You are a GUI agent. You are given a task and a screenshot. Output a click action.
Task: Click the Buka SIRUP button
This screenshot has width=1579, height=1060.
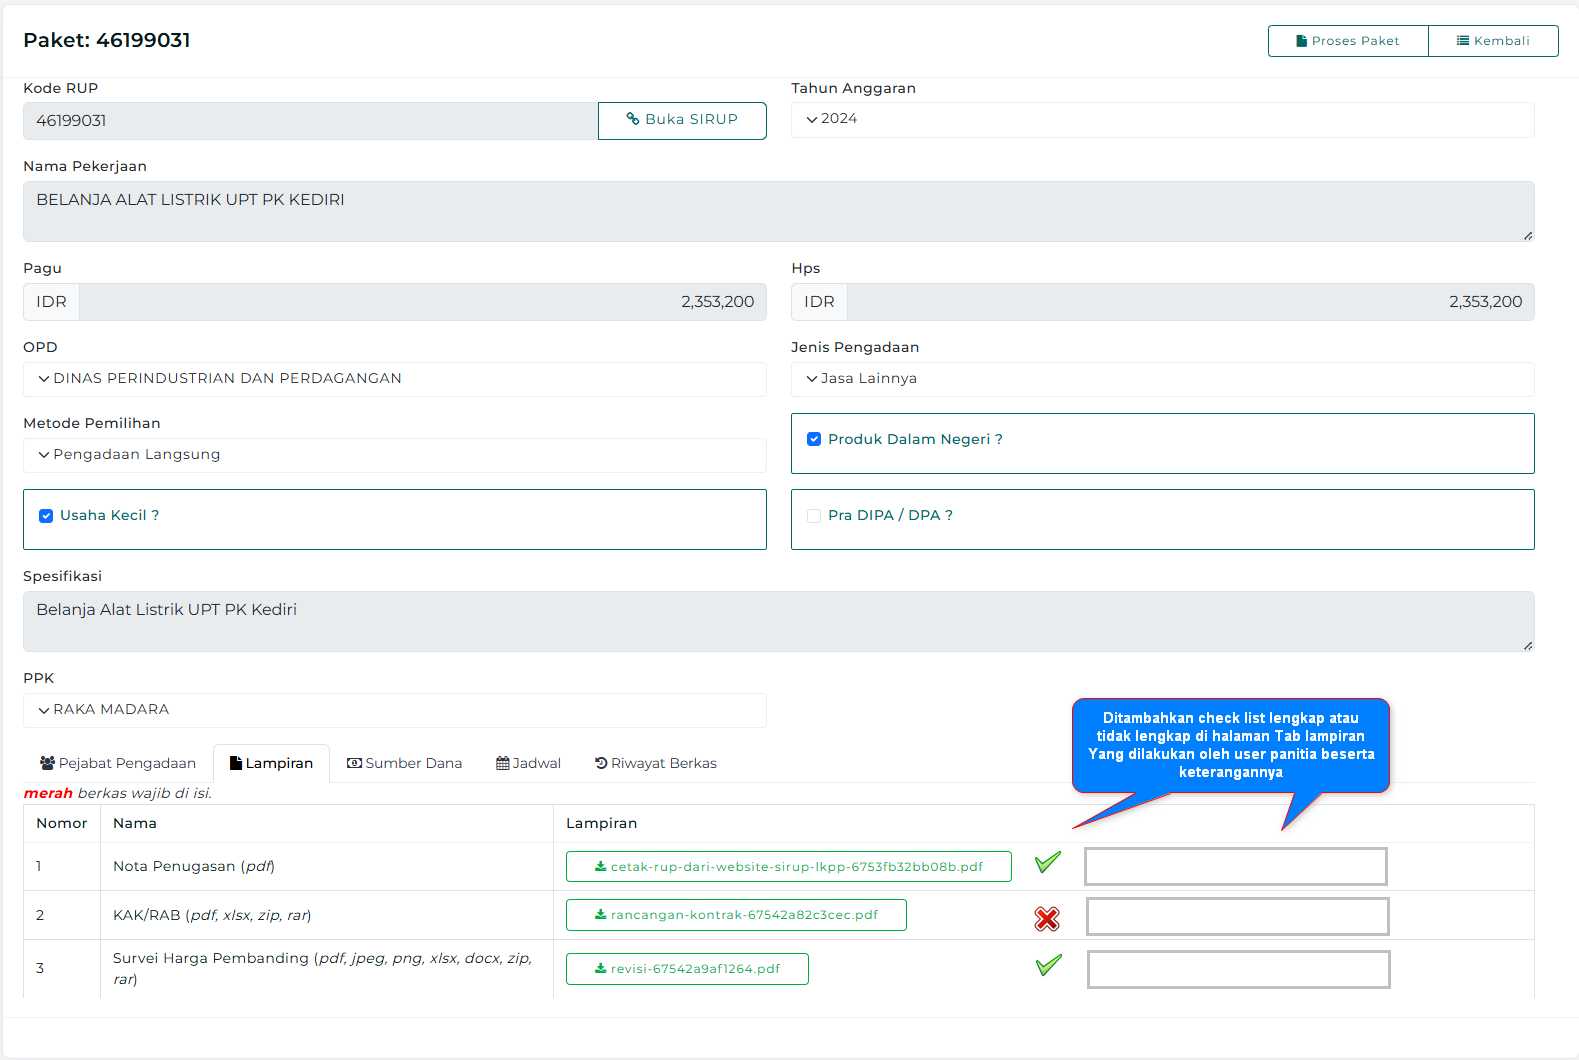pos(682,120)
